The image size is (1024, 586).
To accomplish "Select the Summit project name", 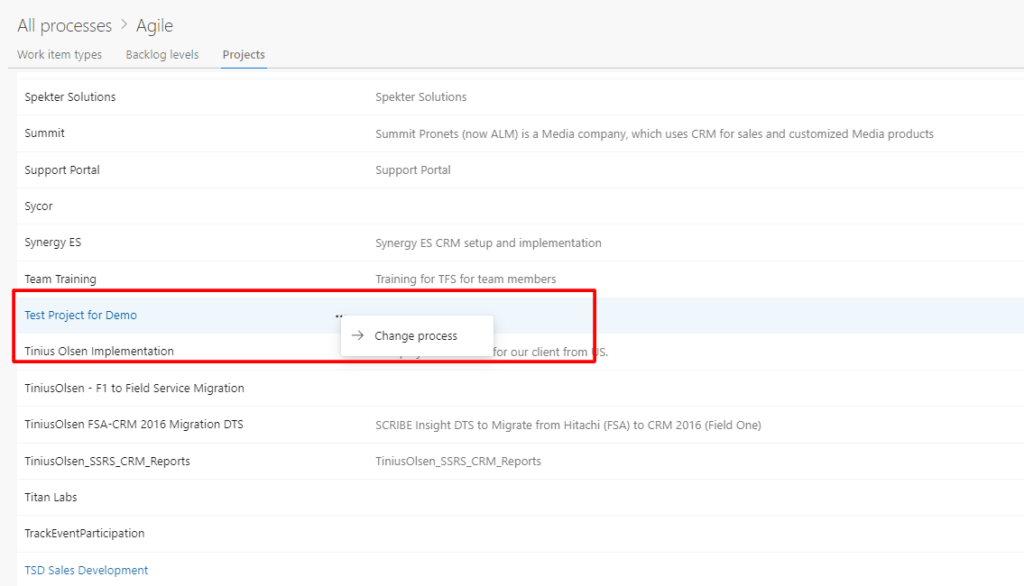I will pyautogui.click(x=44, y=133).
